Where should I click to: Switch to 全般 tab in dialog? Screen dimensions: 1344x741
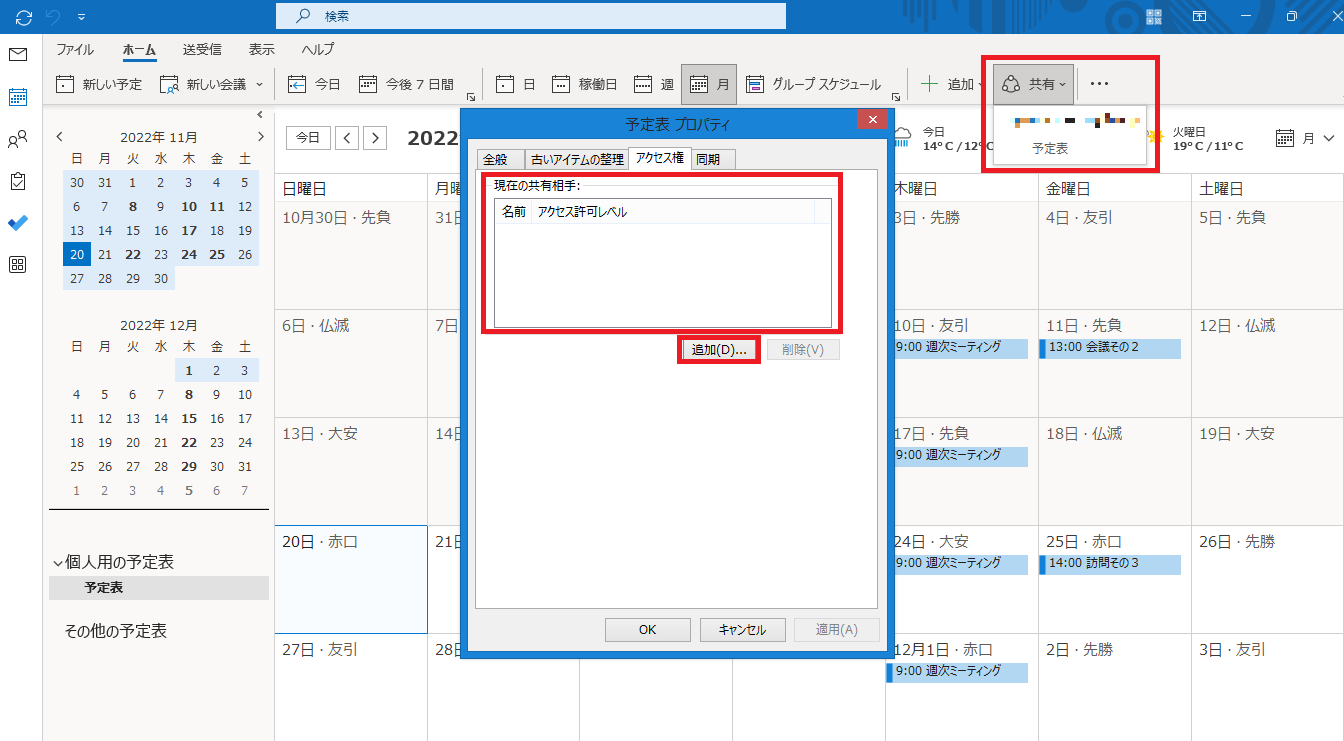(501, 159)
